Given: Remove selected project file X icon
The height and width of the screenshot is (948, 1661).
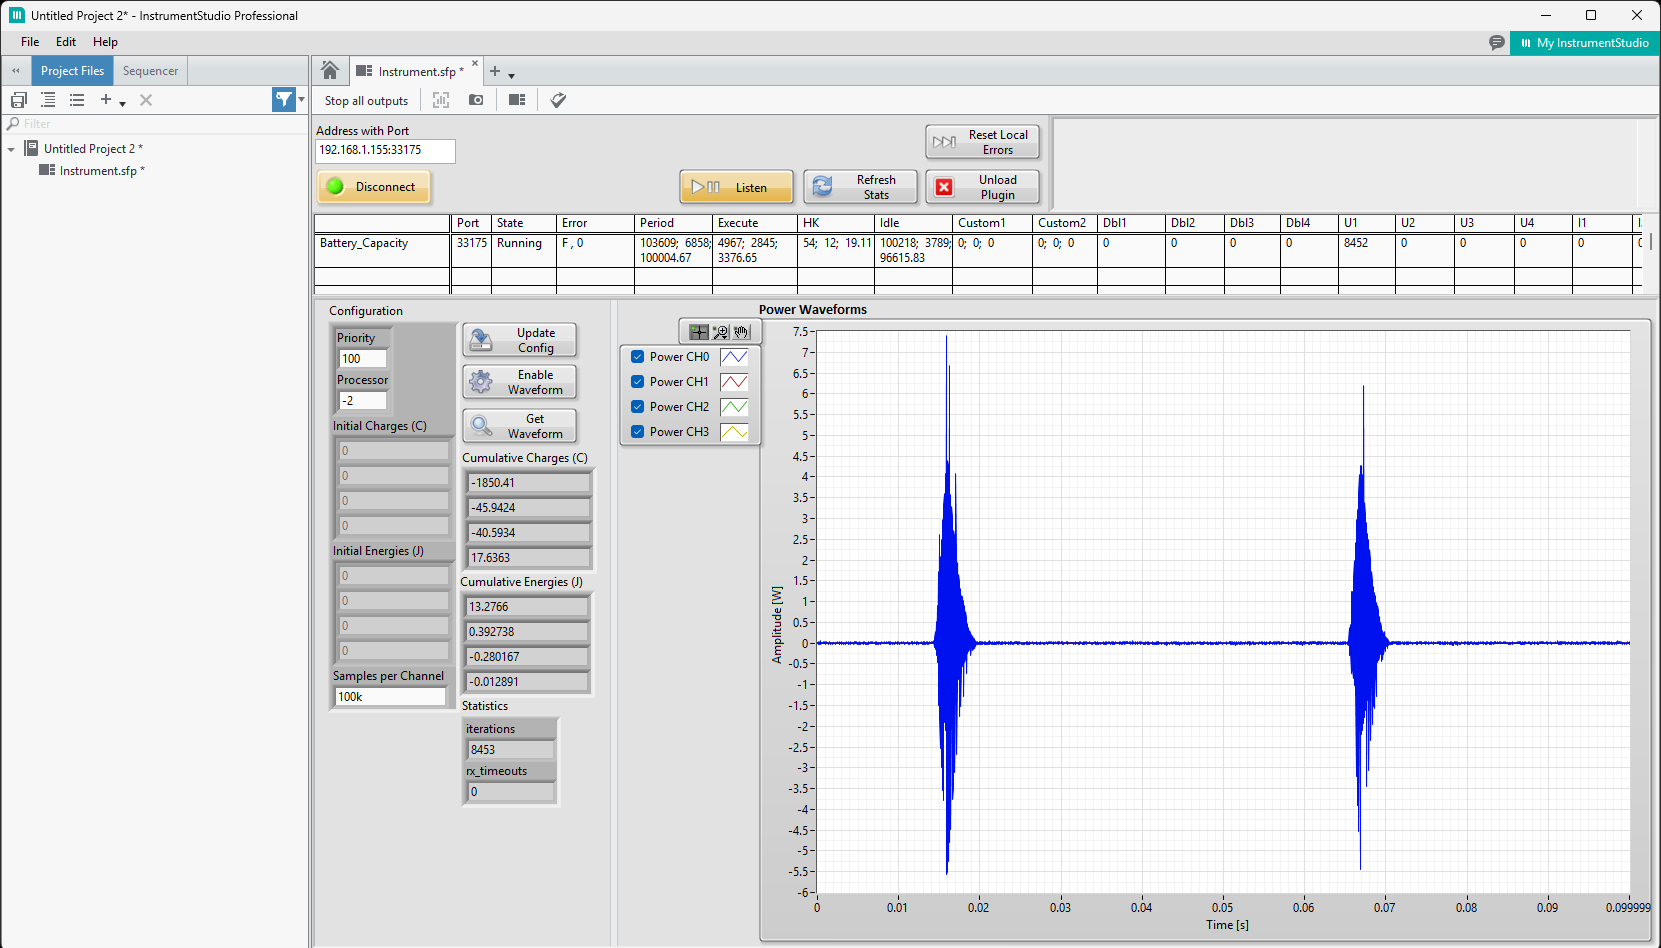Looking at the screenshot, I should [x=146, y=100].
